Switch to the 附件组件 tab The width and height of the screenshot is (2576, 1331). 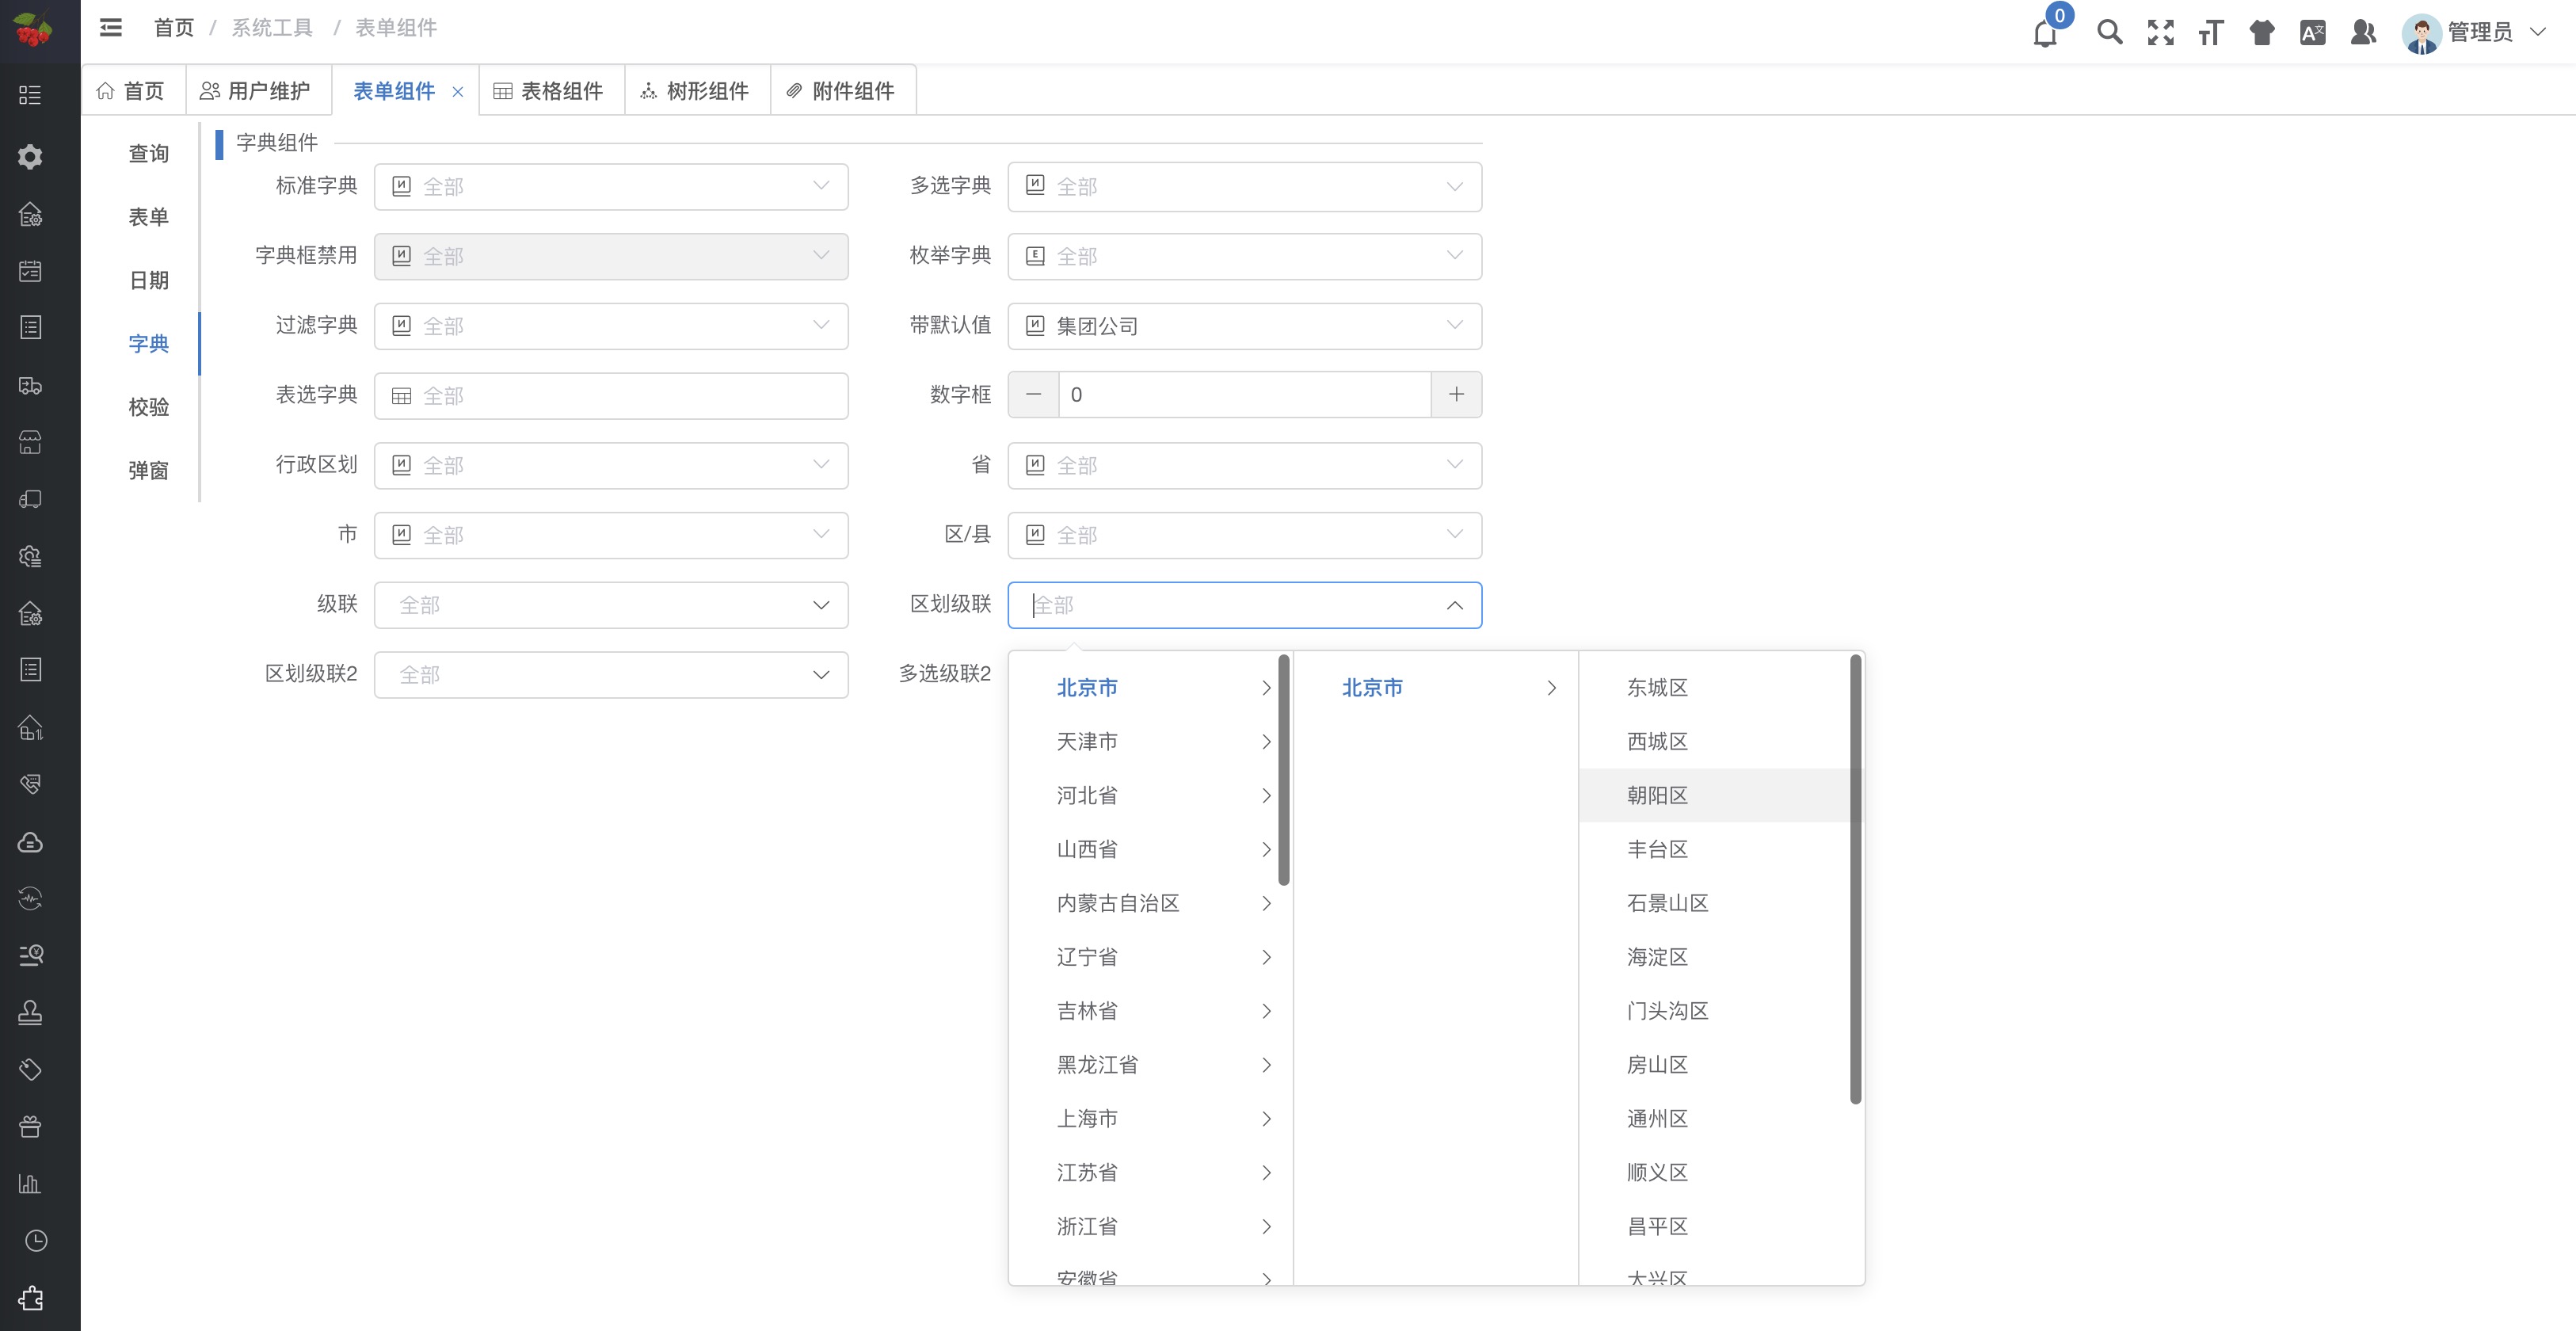click(843, 91)
